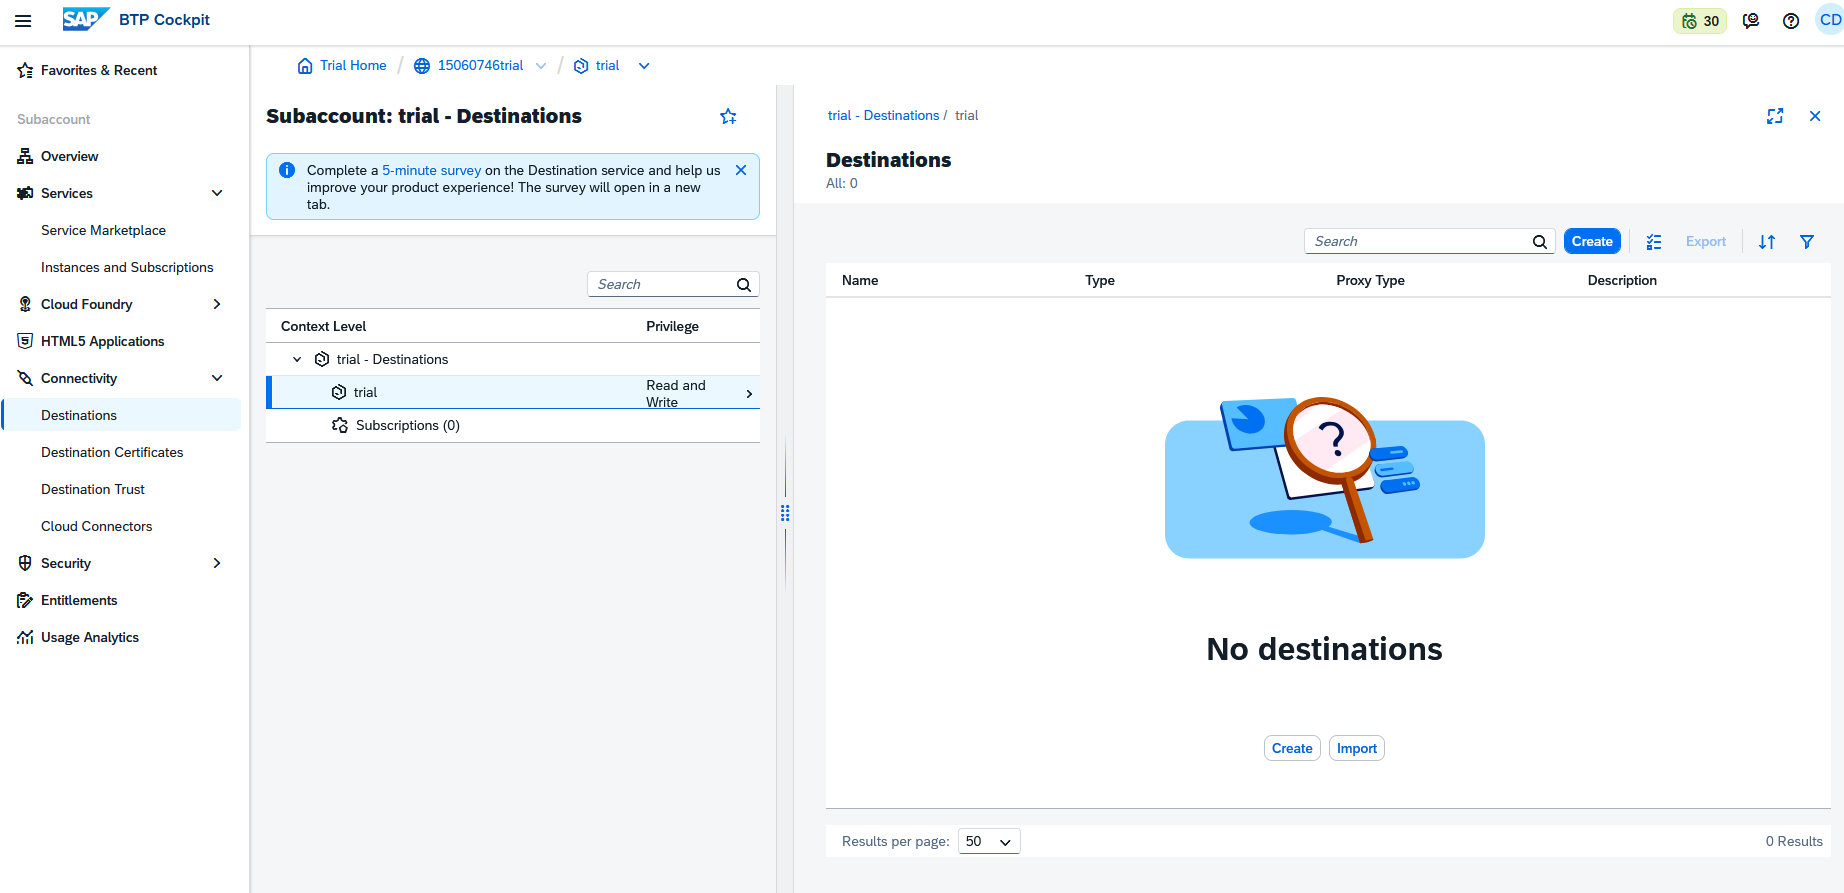Toggle multi-select mode icon in Destinations toolbar
The width and height of the screenshot is (1844, 893).
1654,242
